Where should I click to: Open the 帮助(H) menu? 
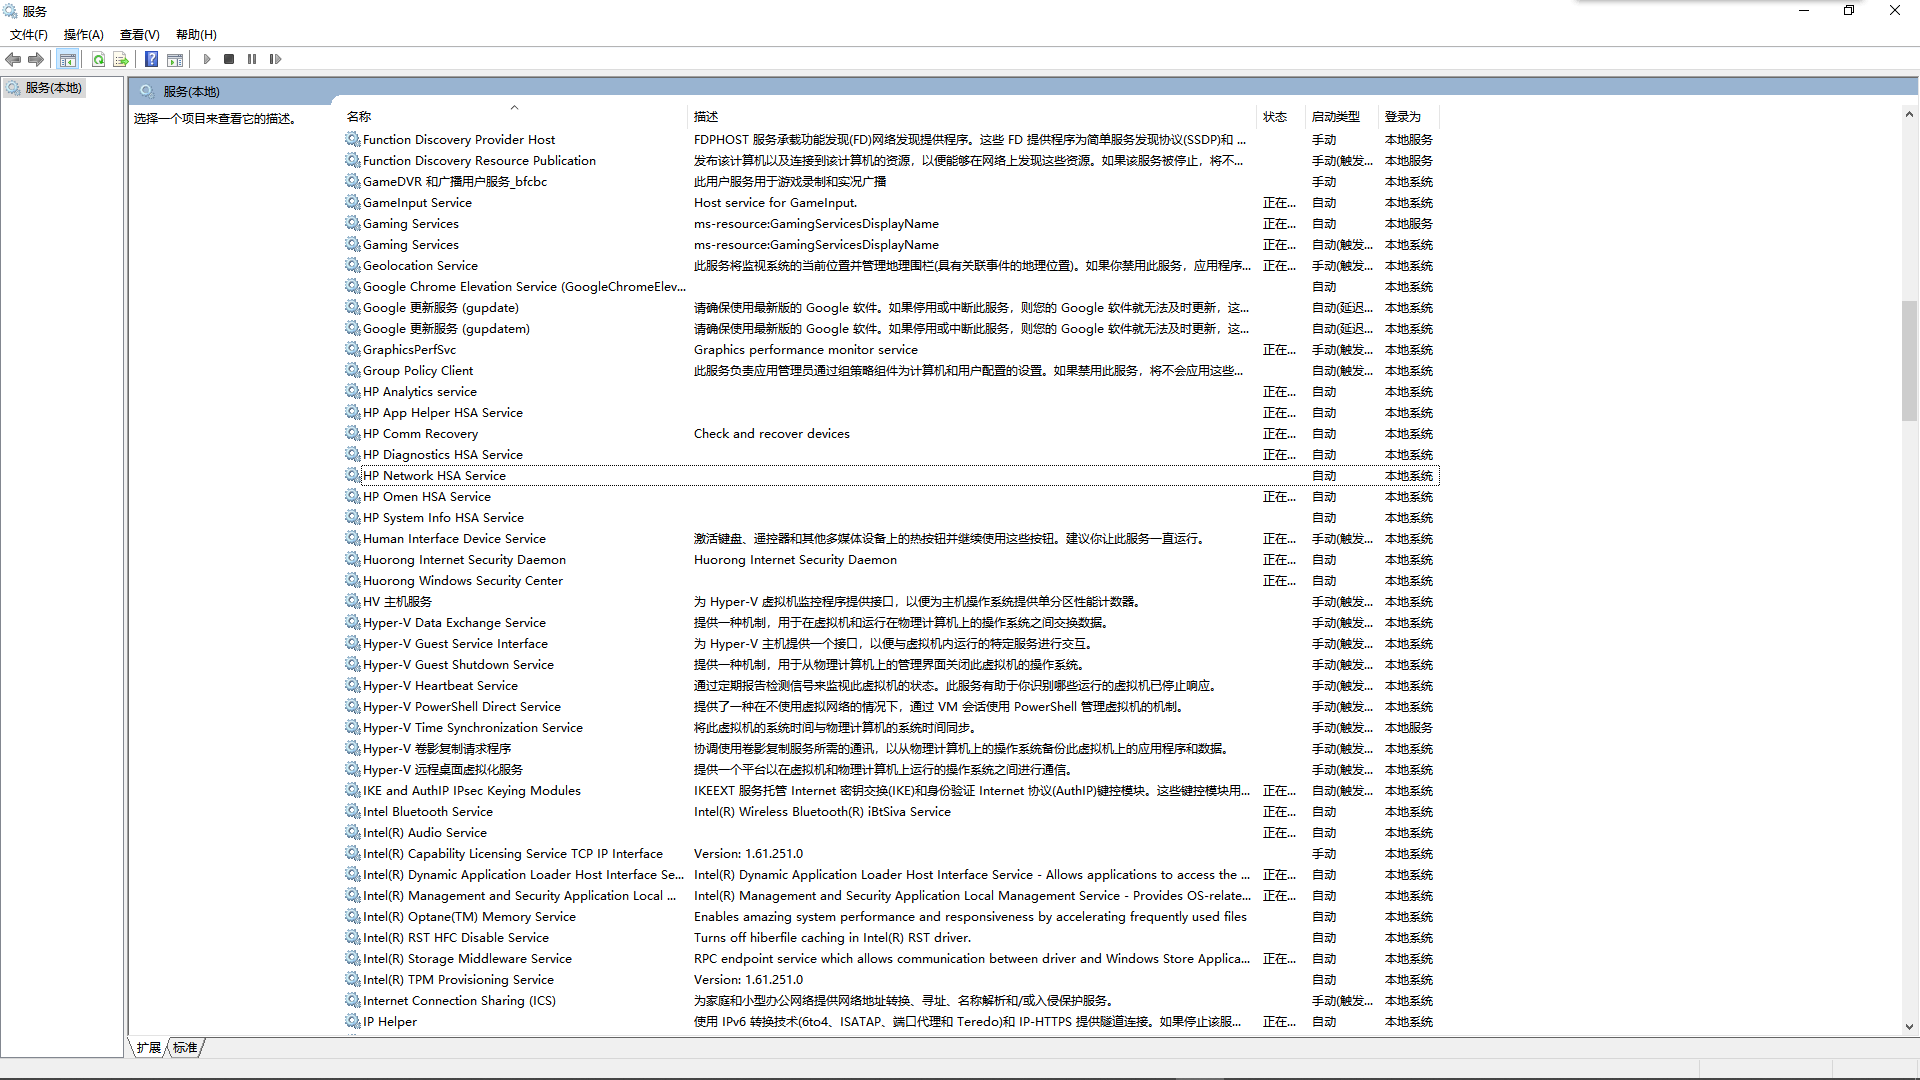tap(196, 34)
